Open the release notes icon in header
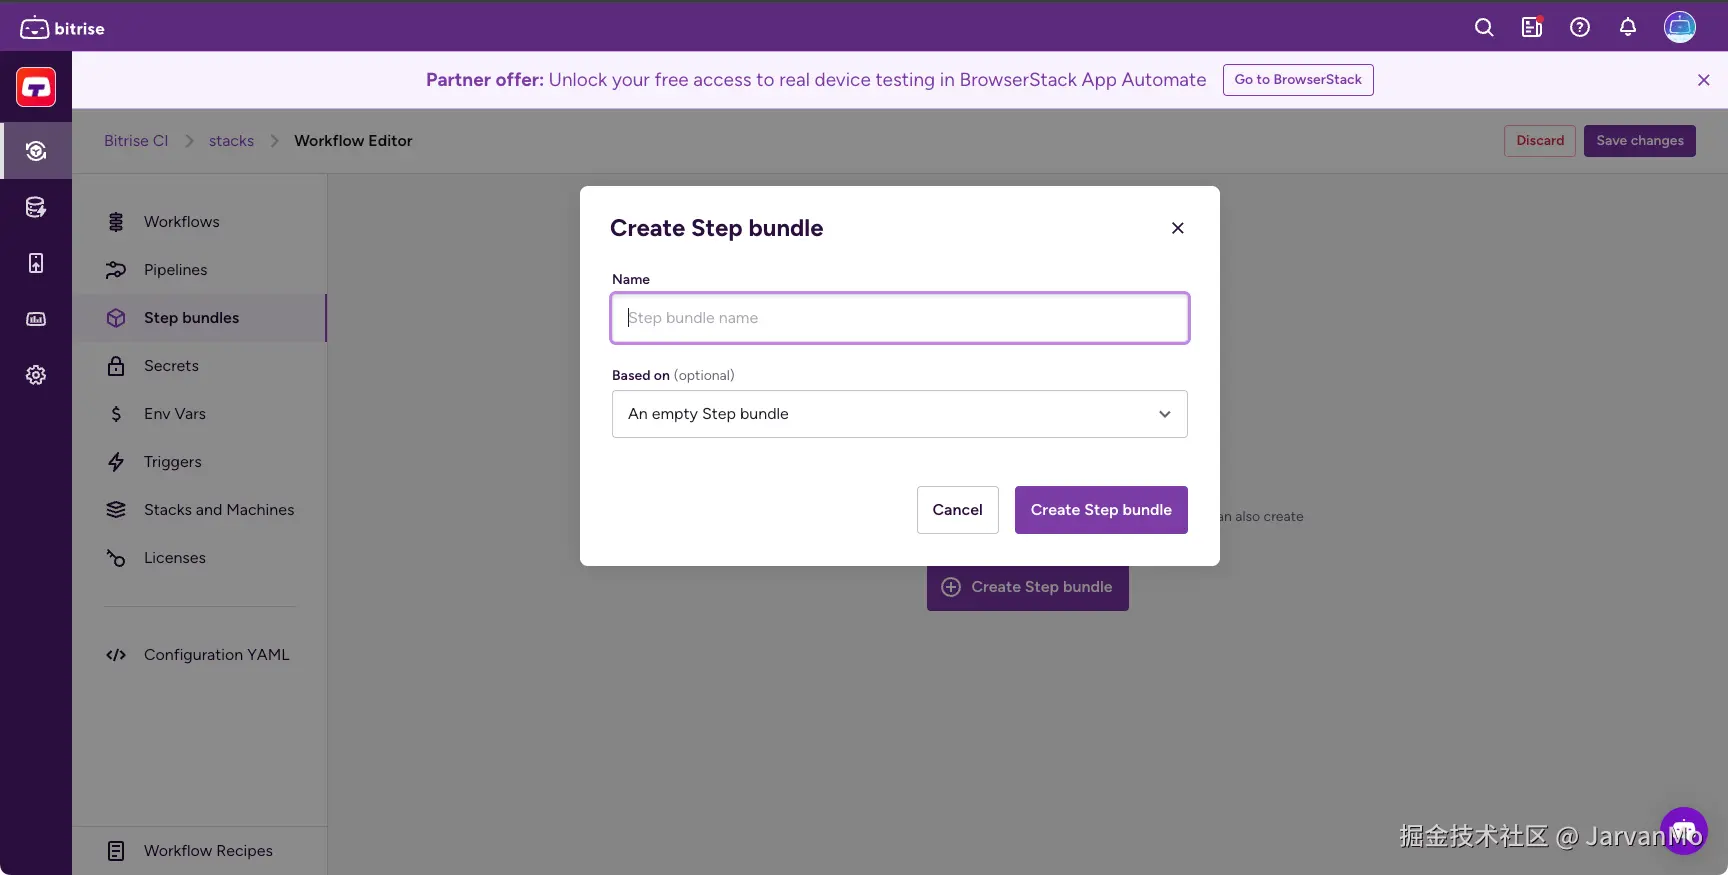Viewport: 1728px width, 875px height. [x=1532, y=28]
